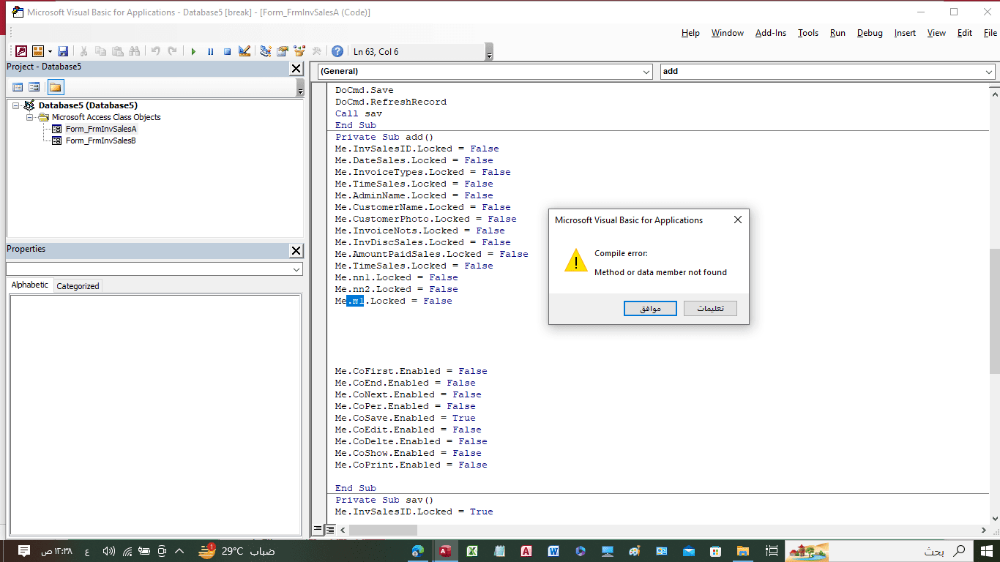This screenshot has height=562, width=1000.
Task: Open File Explorer from the taskbar
Action: pyautogui.click(x=742, y=551)
